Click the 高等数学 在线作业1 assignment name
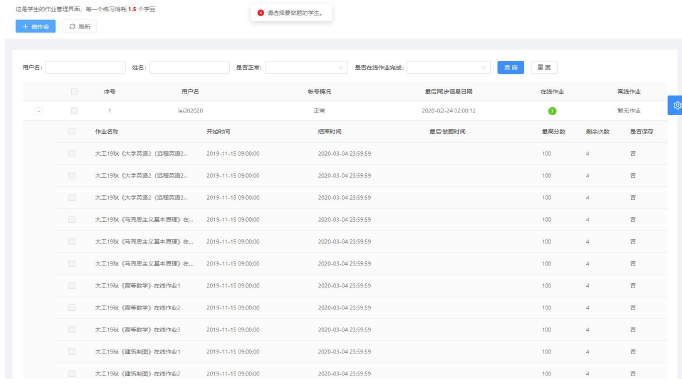 [x=137, y=286]
